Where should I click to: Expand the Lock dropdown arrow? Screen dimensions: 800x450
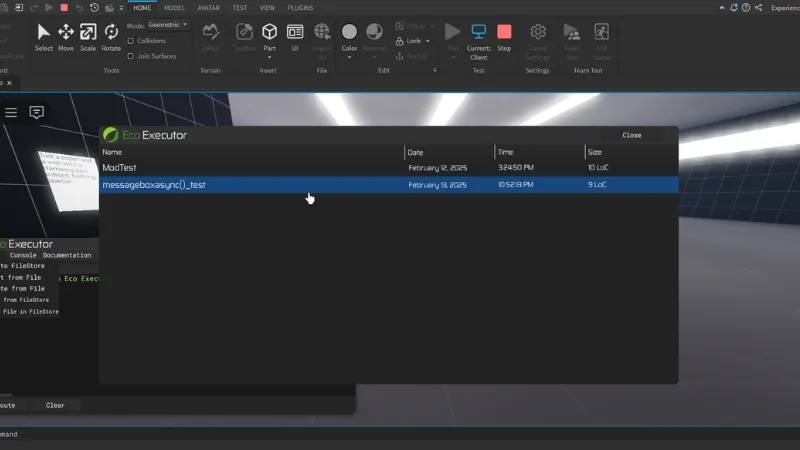428,41
